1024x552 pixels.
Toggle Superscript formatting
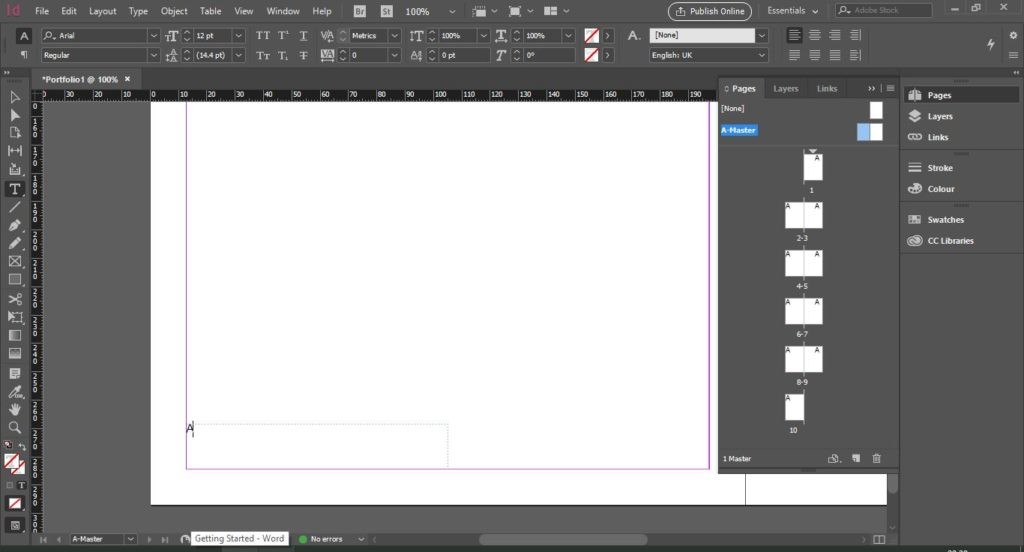pyautogui.click(x=283, y=35)
